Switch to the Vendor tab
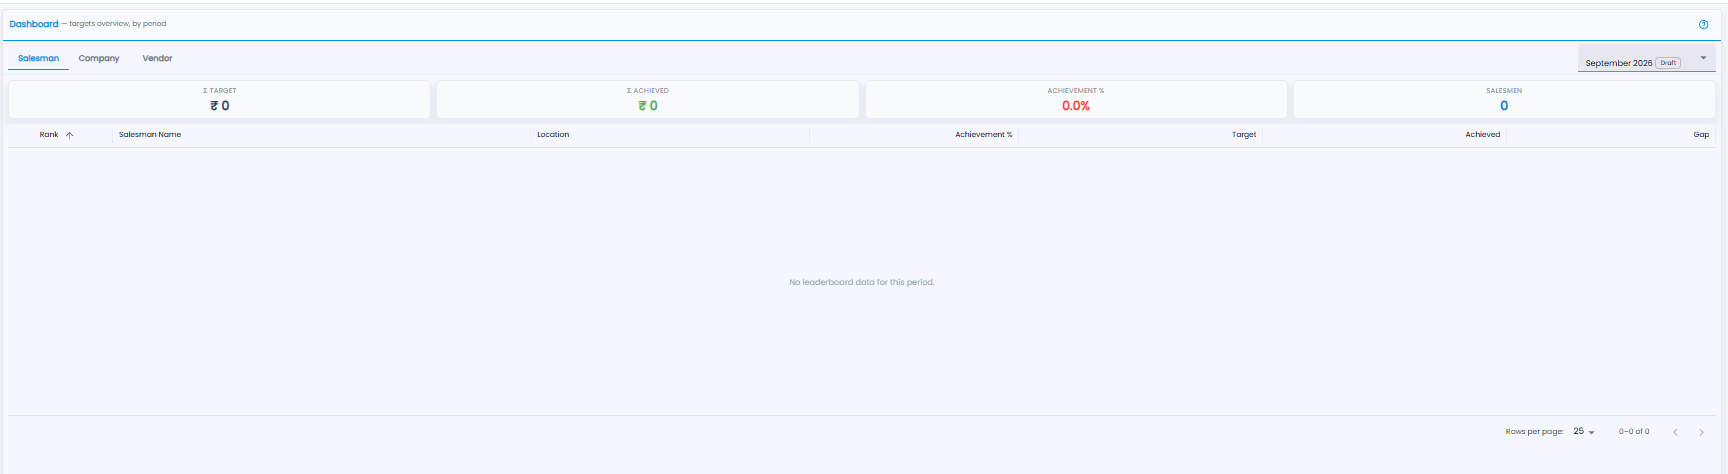The height and width of the screenshot is (474, 1728). tap(157, 58)
